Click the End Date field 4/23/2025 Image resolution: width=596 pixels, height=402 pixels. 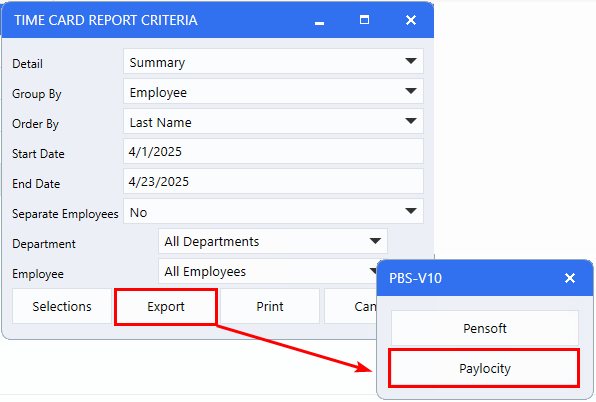coord(273,181)
